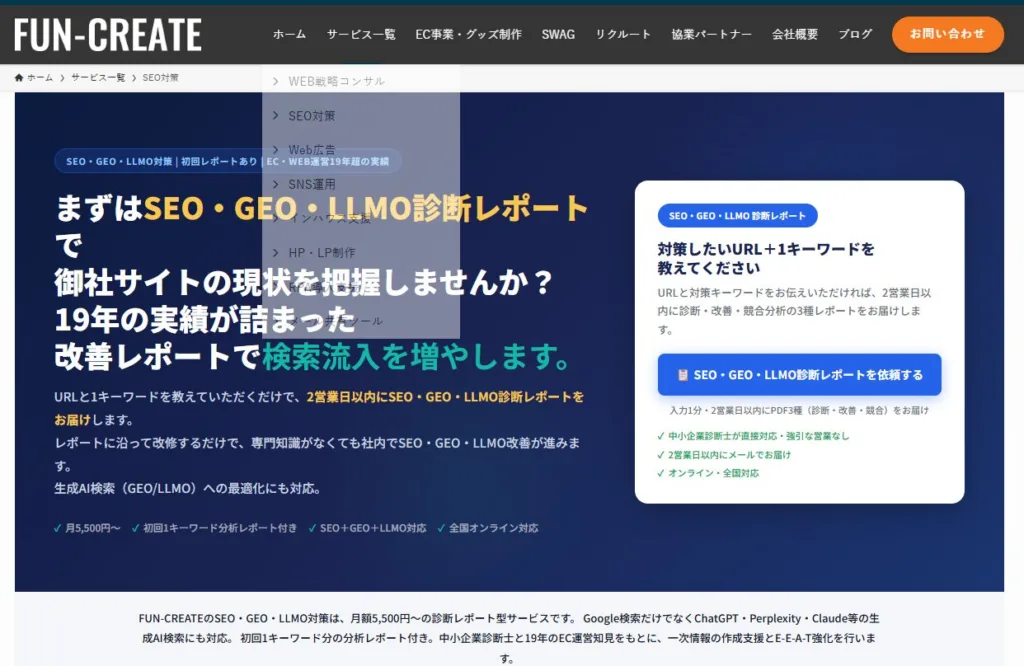Open the ブログ navigation link
This screenshot has width=1024, height=666.
point(855,34)
